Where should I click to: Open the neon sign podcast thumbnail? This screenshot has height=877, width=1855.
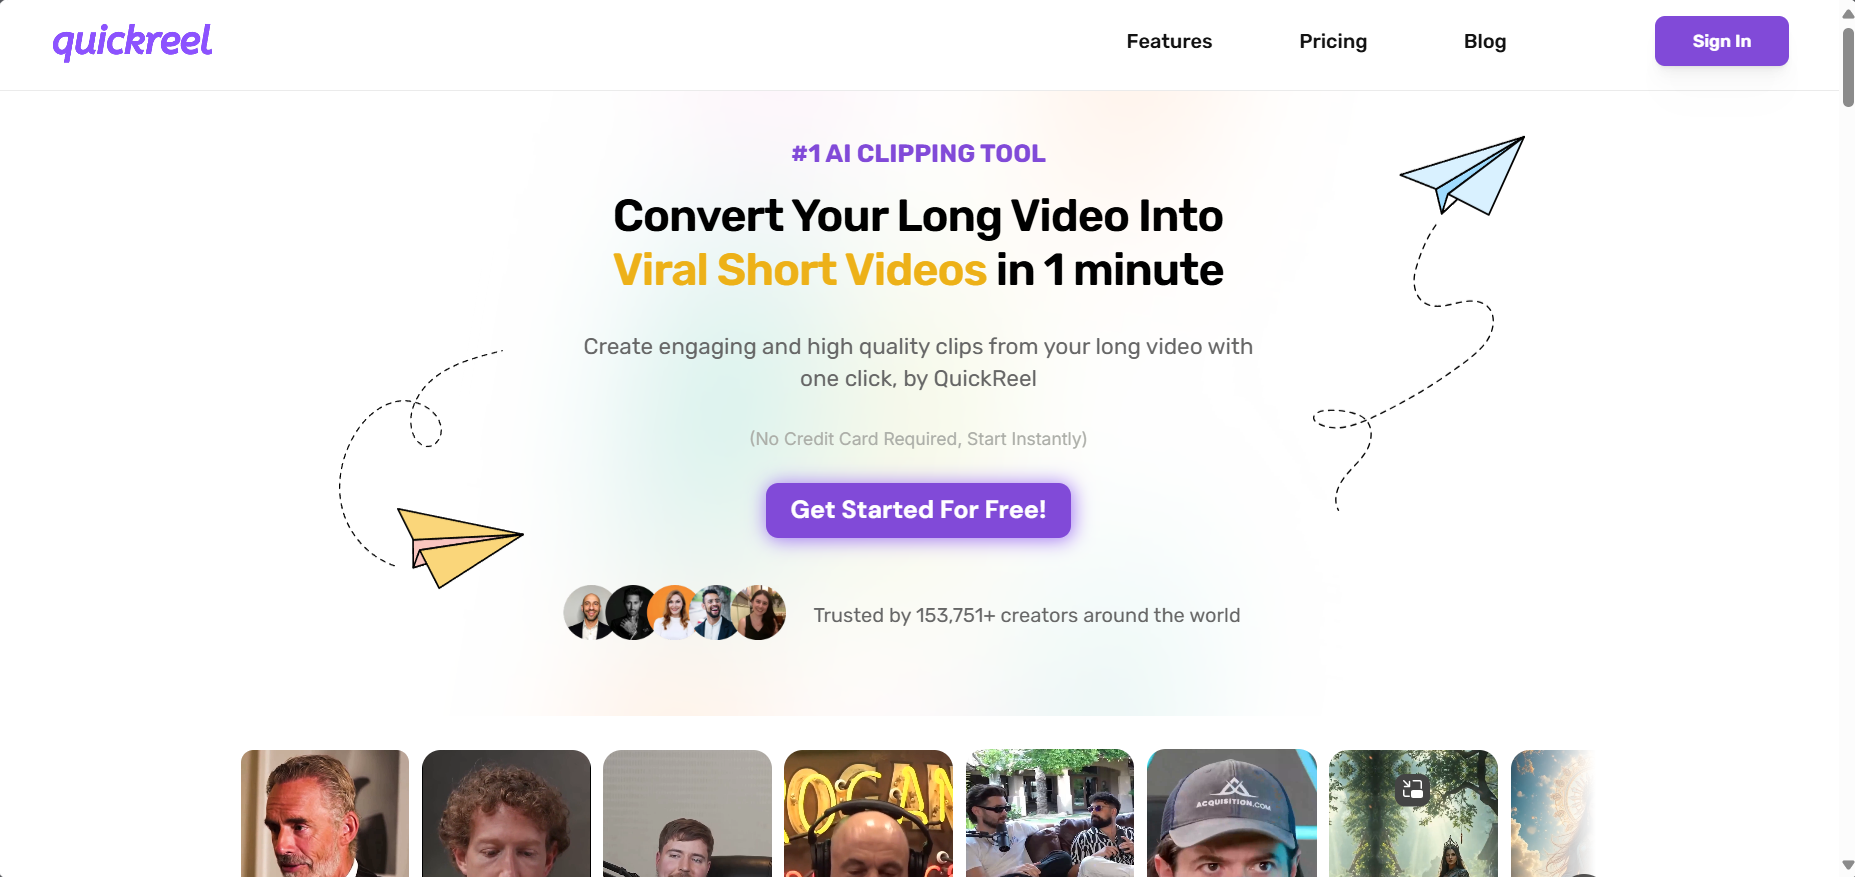(868, 813)
